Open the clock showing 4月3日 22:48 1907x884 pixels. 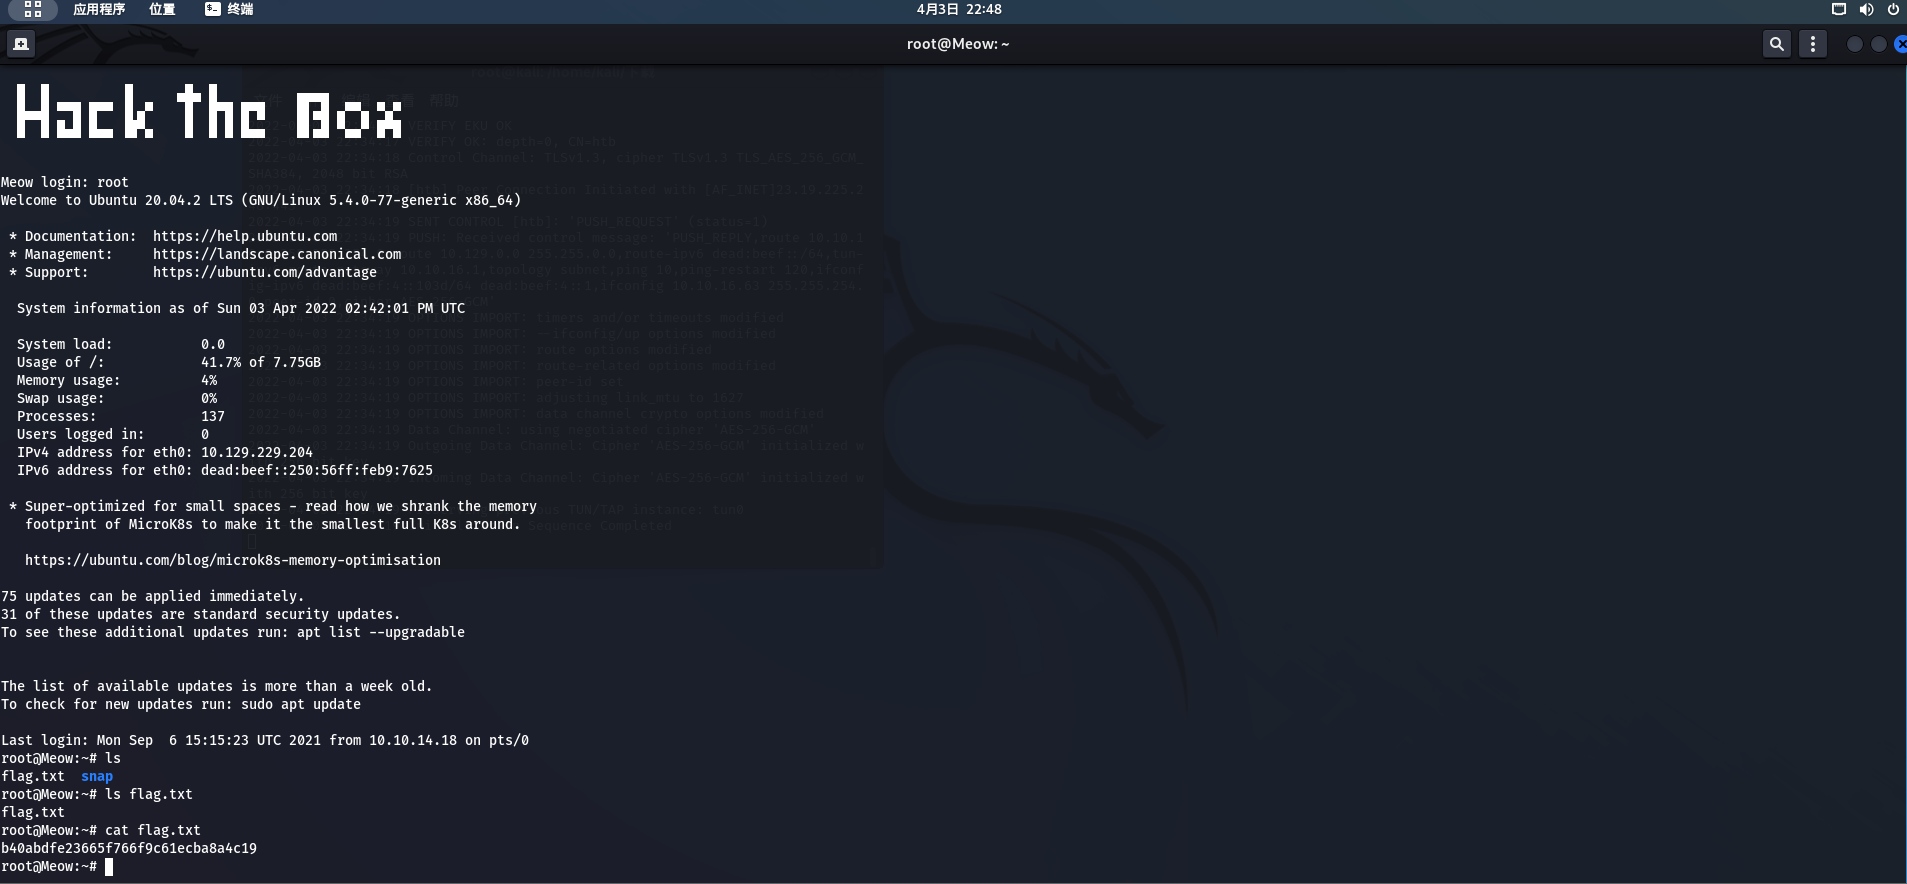(x=959, y=9)
